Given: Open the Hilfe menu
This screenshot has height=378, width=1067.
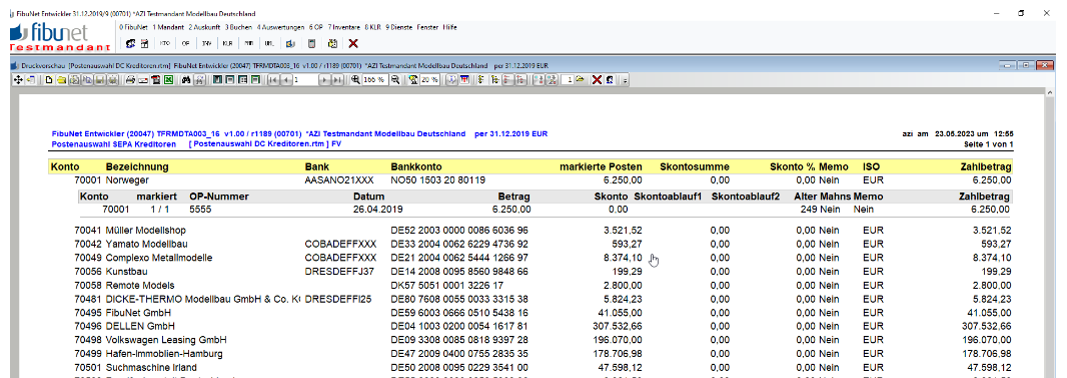Looking at the screenshot, I should pyautogui.click(x=450, y=27).
